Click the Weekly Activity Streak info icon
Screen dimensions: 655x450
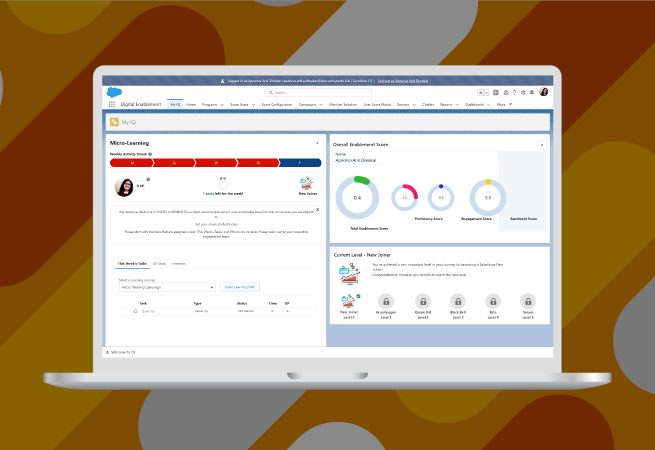pyautogui.click(x=153, y=154)
